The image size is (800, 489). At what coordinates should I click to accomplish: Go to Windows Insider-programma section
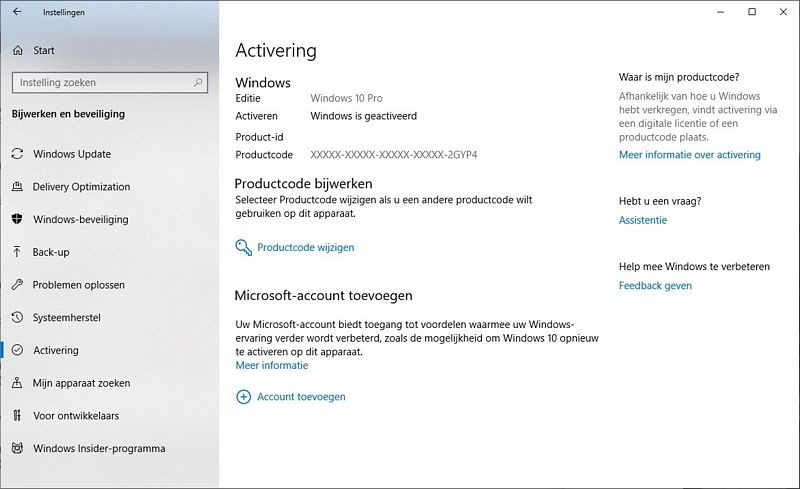pos(98,449)
